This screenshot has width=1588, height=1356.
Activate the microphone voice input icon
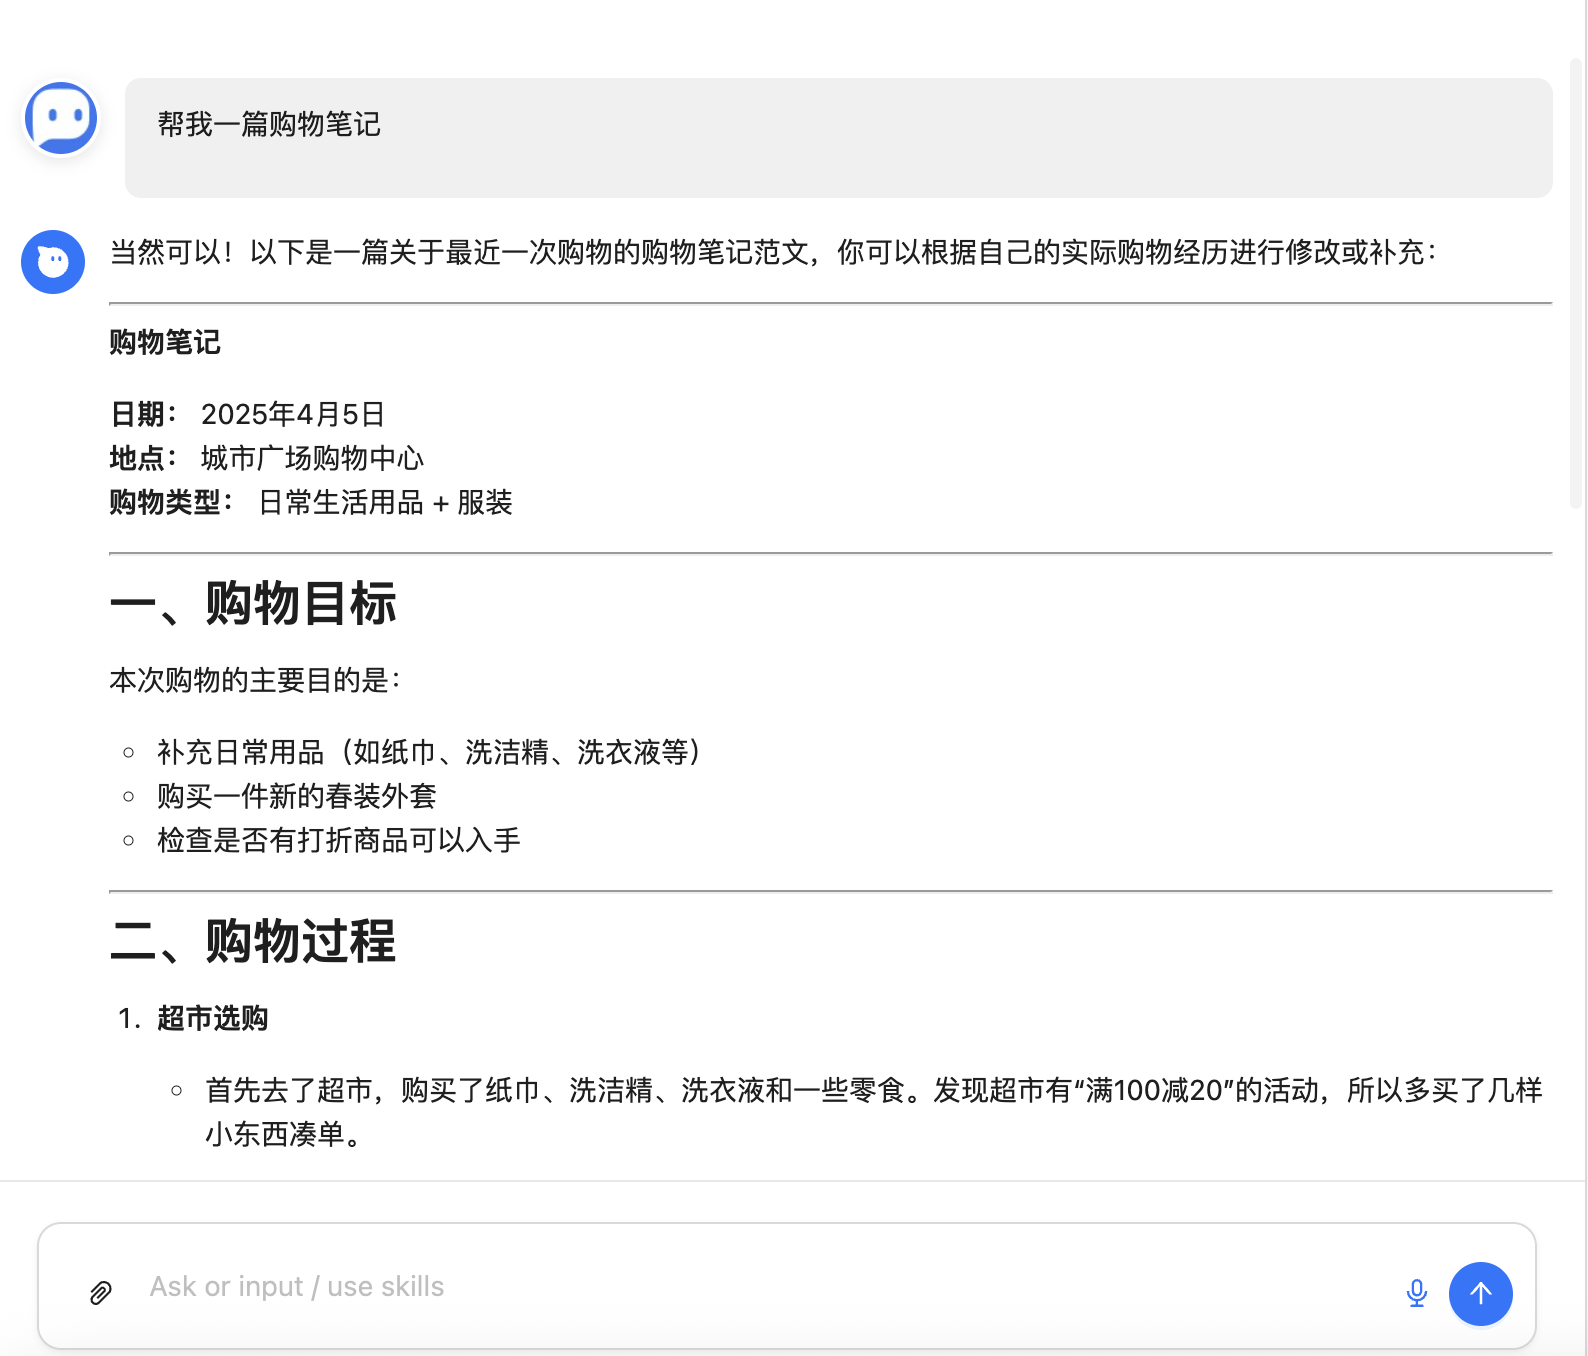(1416, 1293)
